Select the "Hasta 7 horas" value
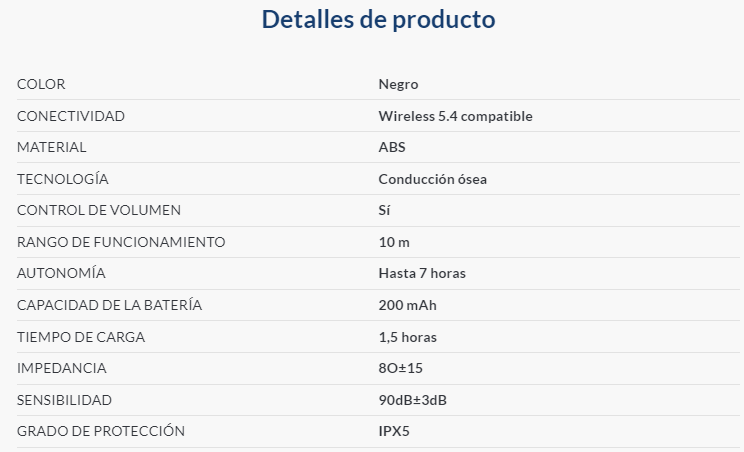 coord(422,273)
